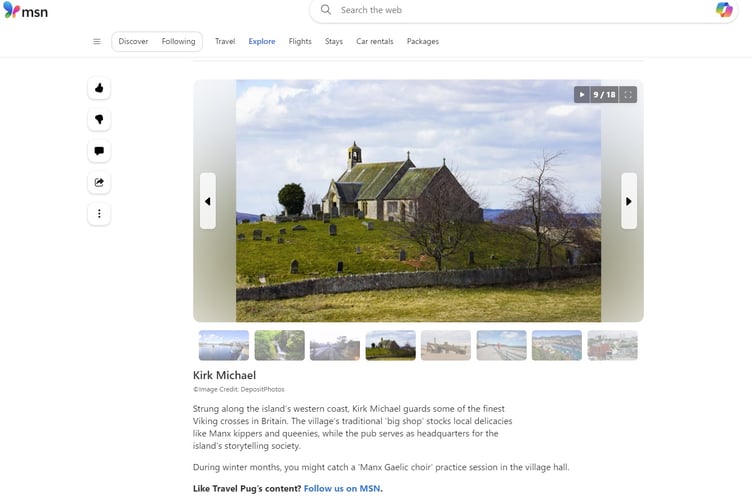Go to the previous slide
This screenshot has height=500, width=752.
tap(208, 201)
